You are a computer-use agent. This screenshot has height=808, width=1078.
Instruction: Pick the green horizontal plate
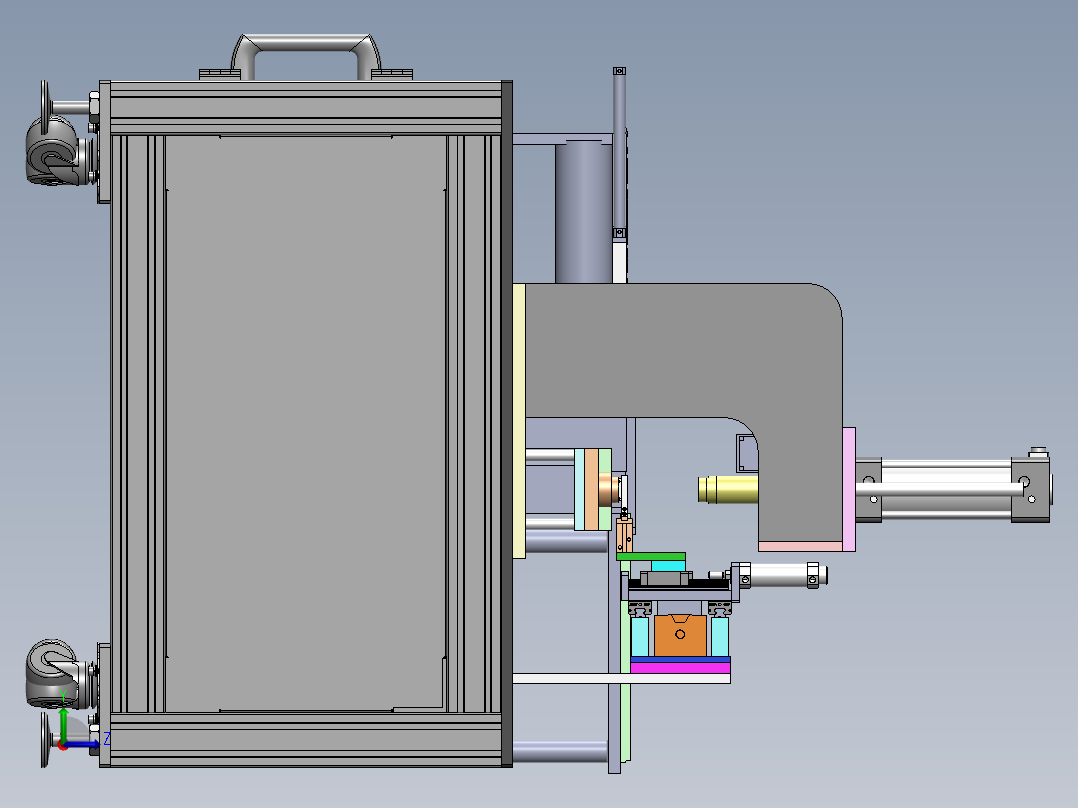point(651,556)
